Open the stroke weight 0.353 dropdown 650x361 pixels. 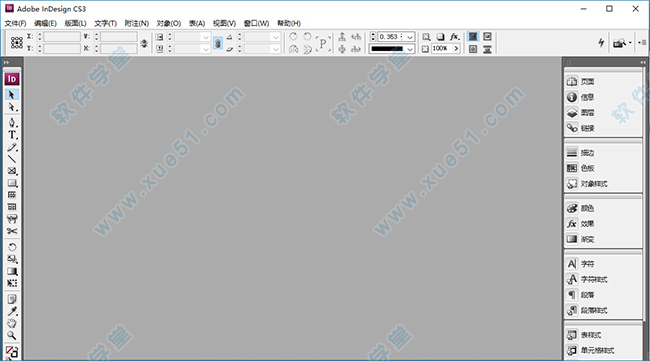[410, 37]
